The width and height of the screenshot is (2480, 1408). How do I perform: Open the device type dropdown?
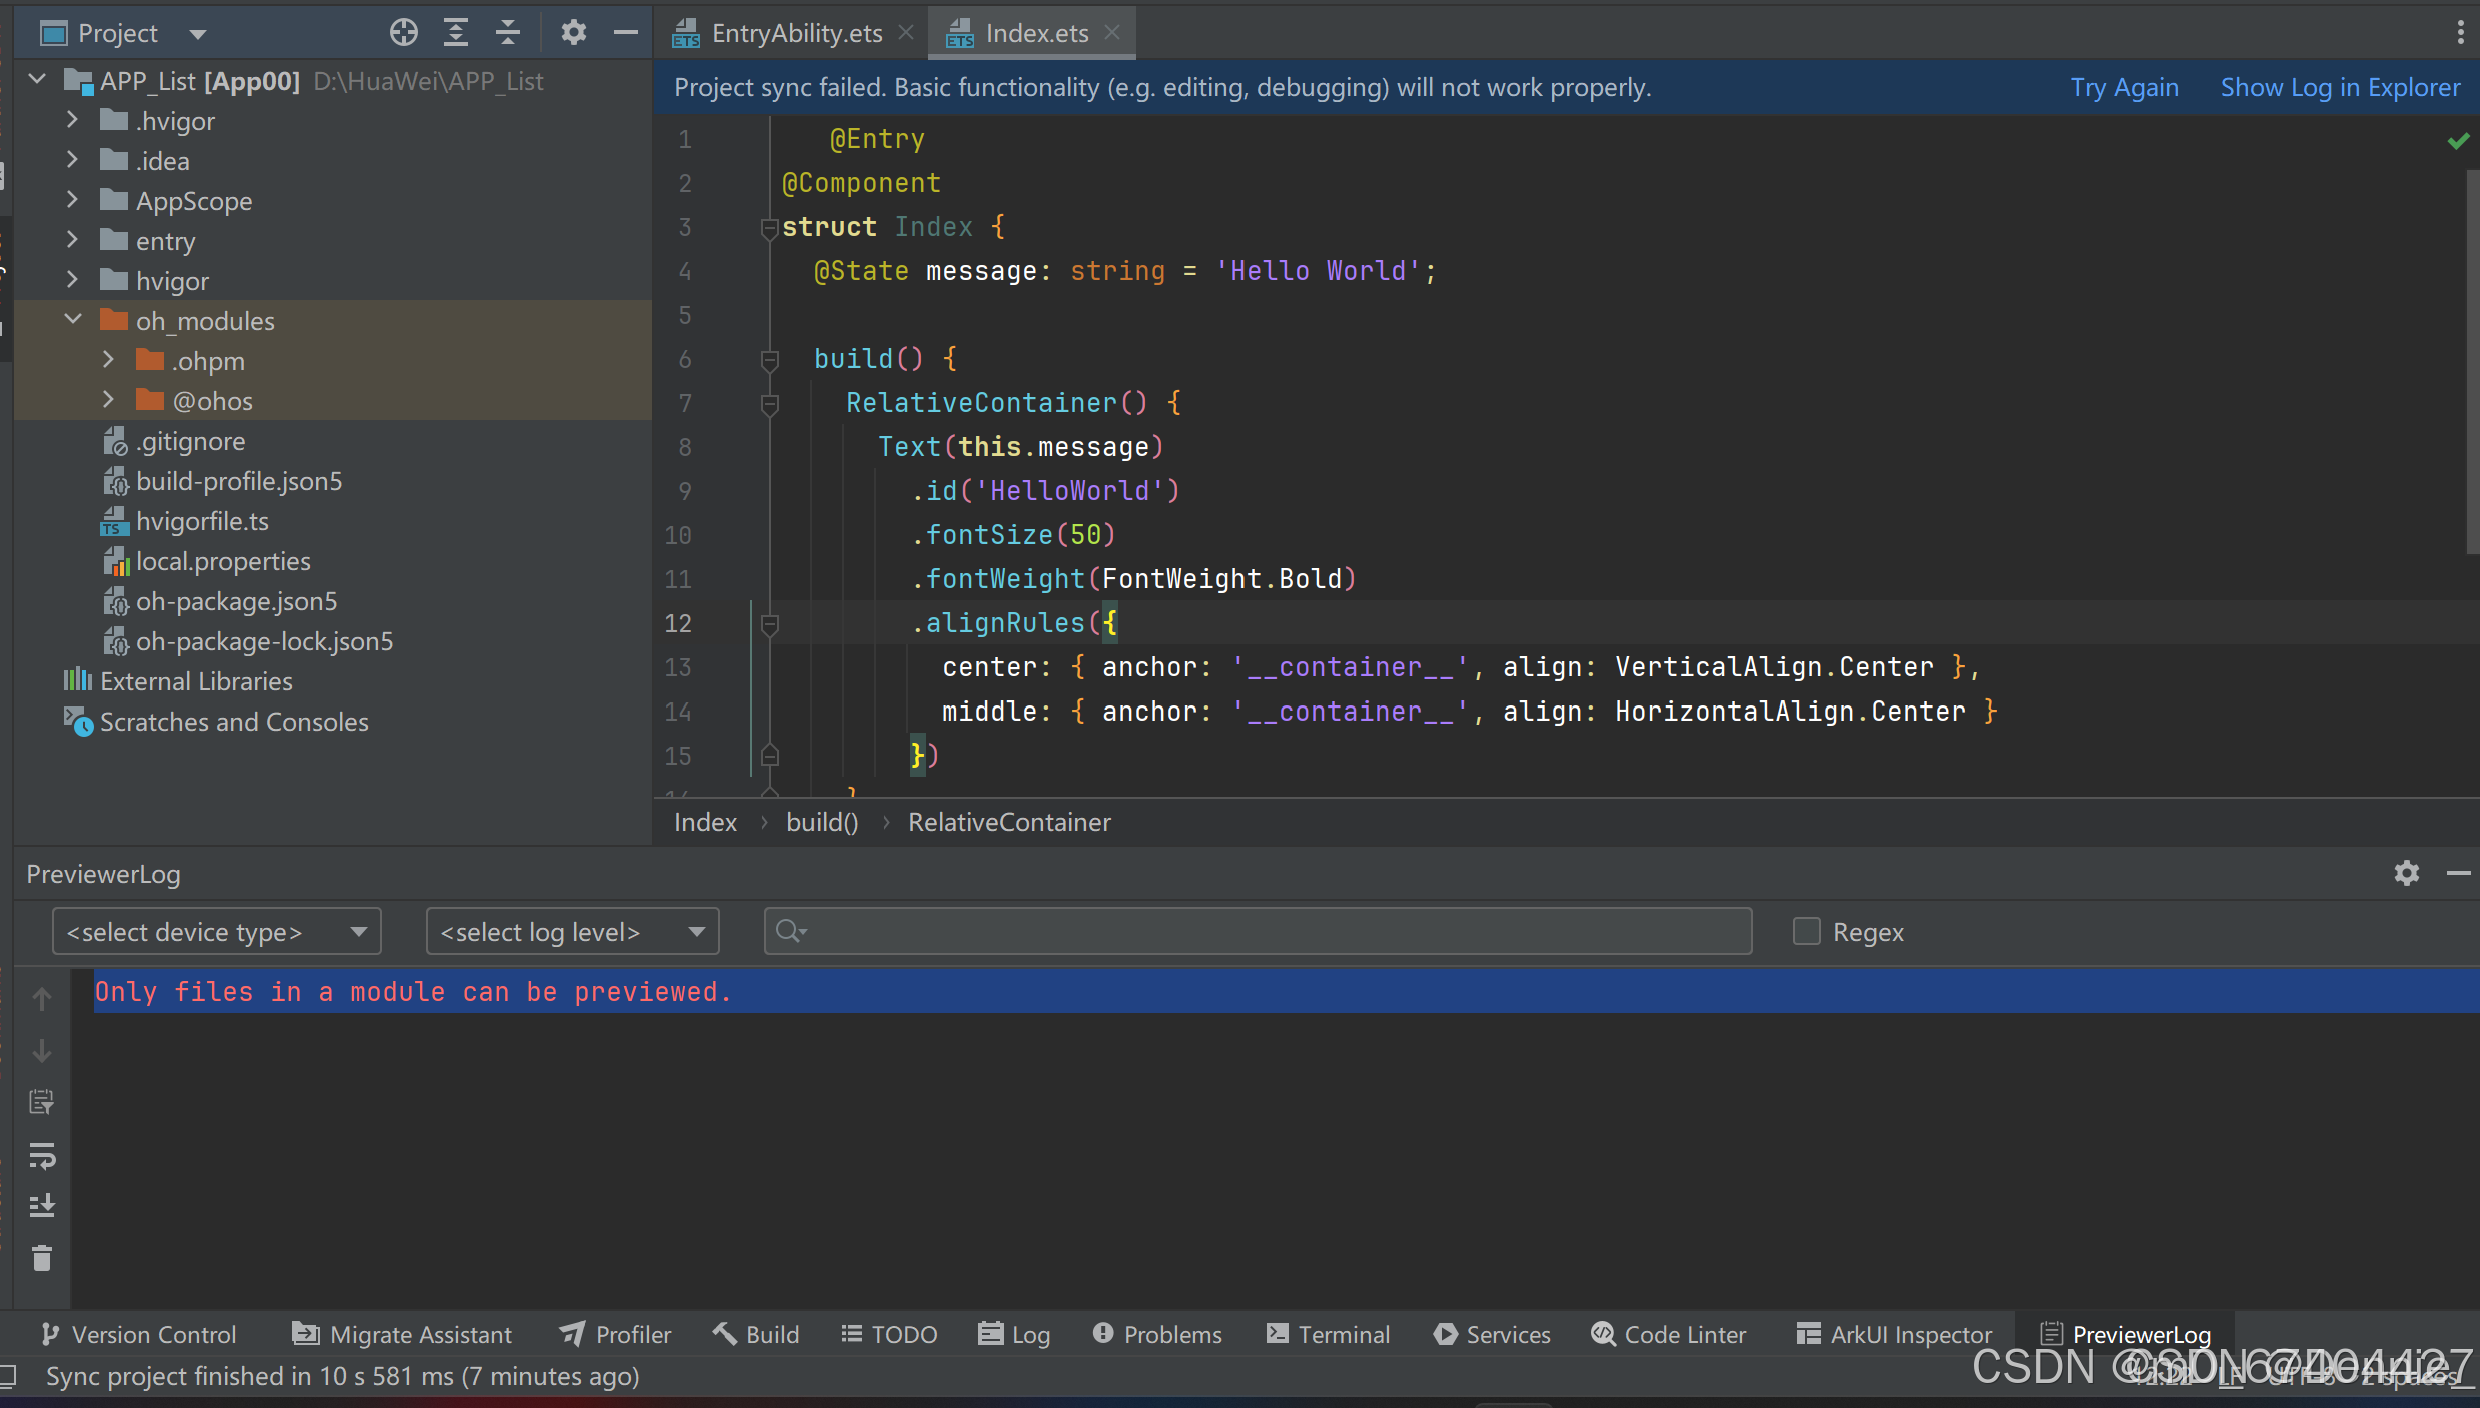tap(216, 931)
